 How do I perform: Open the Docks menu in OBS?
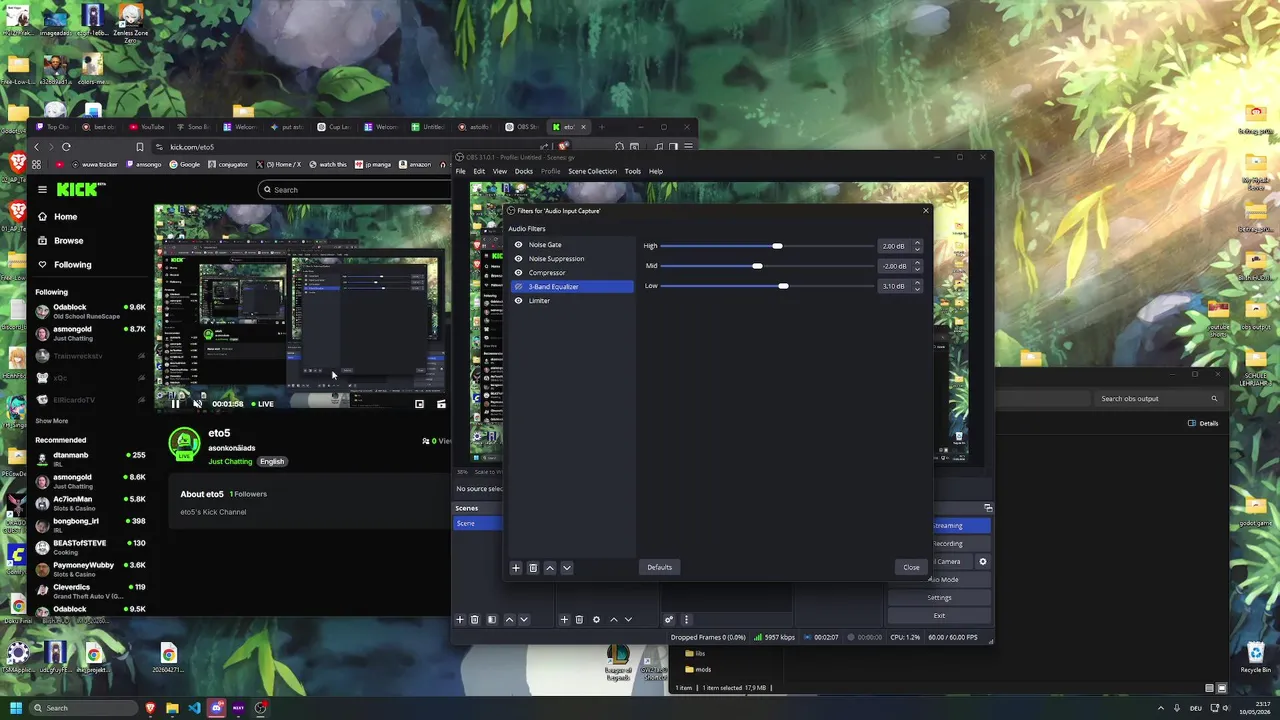(x=524, y=171)
